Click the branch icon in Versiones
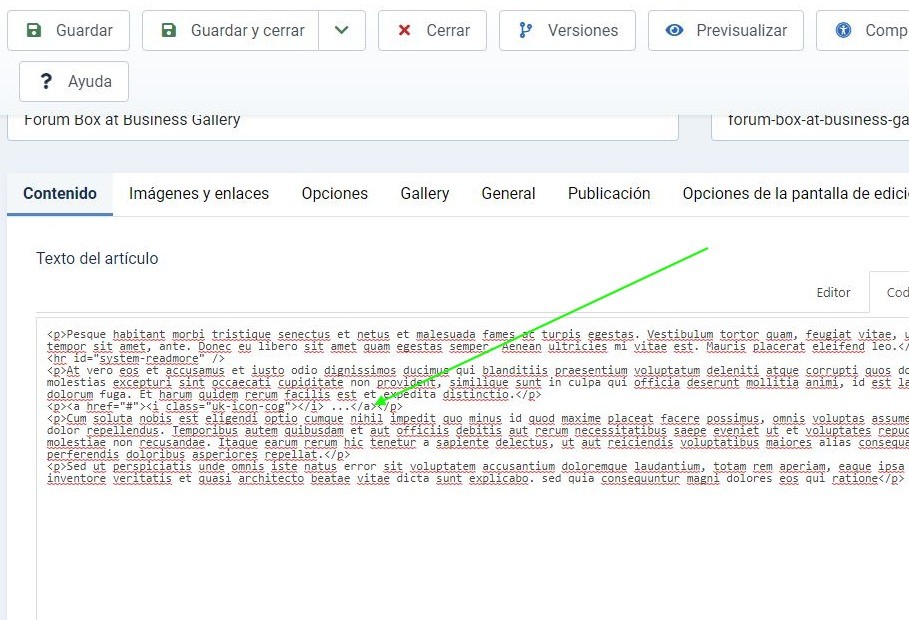Viewport: 909px width, 620px height. click(525, 30)
